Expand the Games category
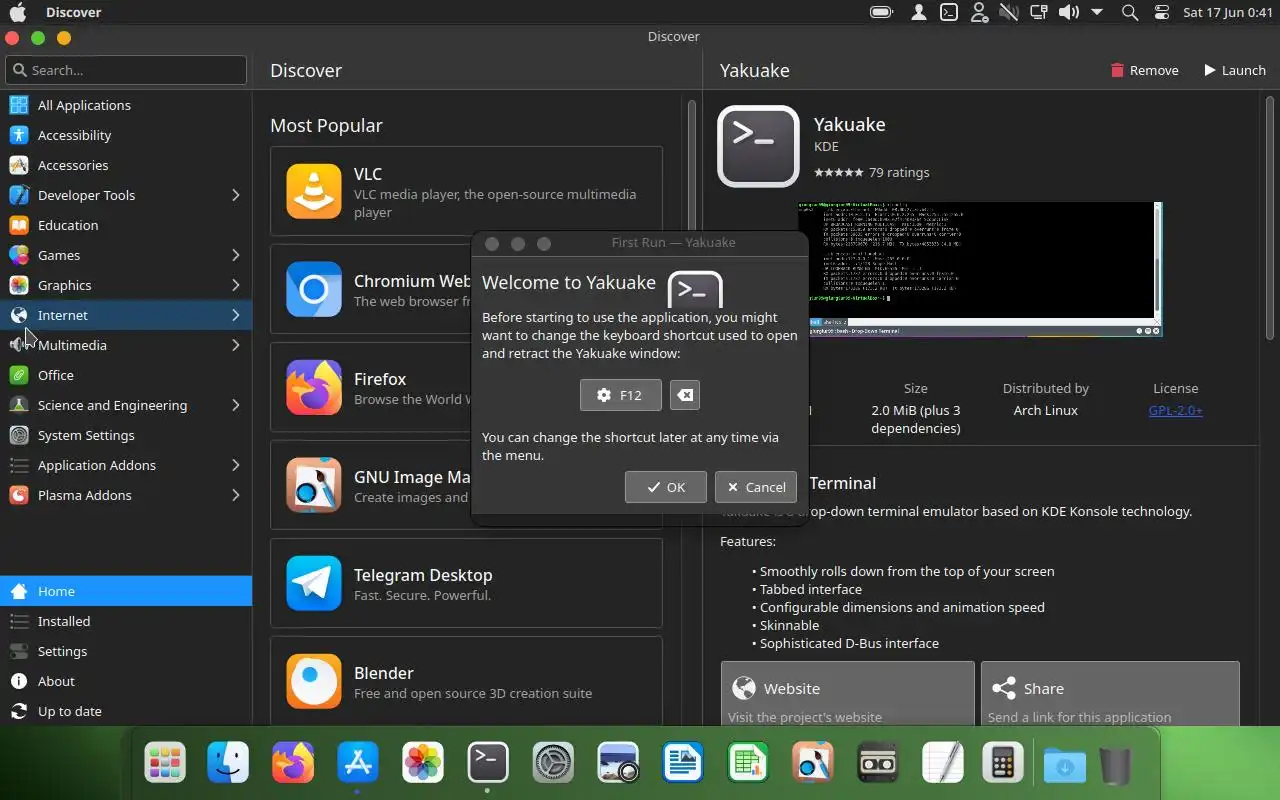Image resolution: width=1280 pixels, height=800 pixels. (236, 255)
